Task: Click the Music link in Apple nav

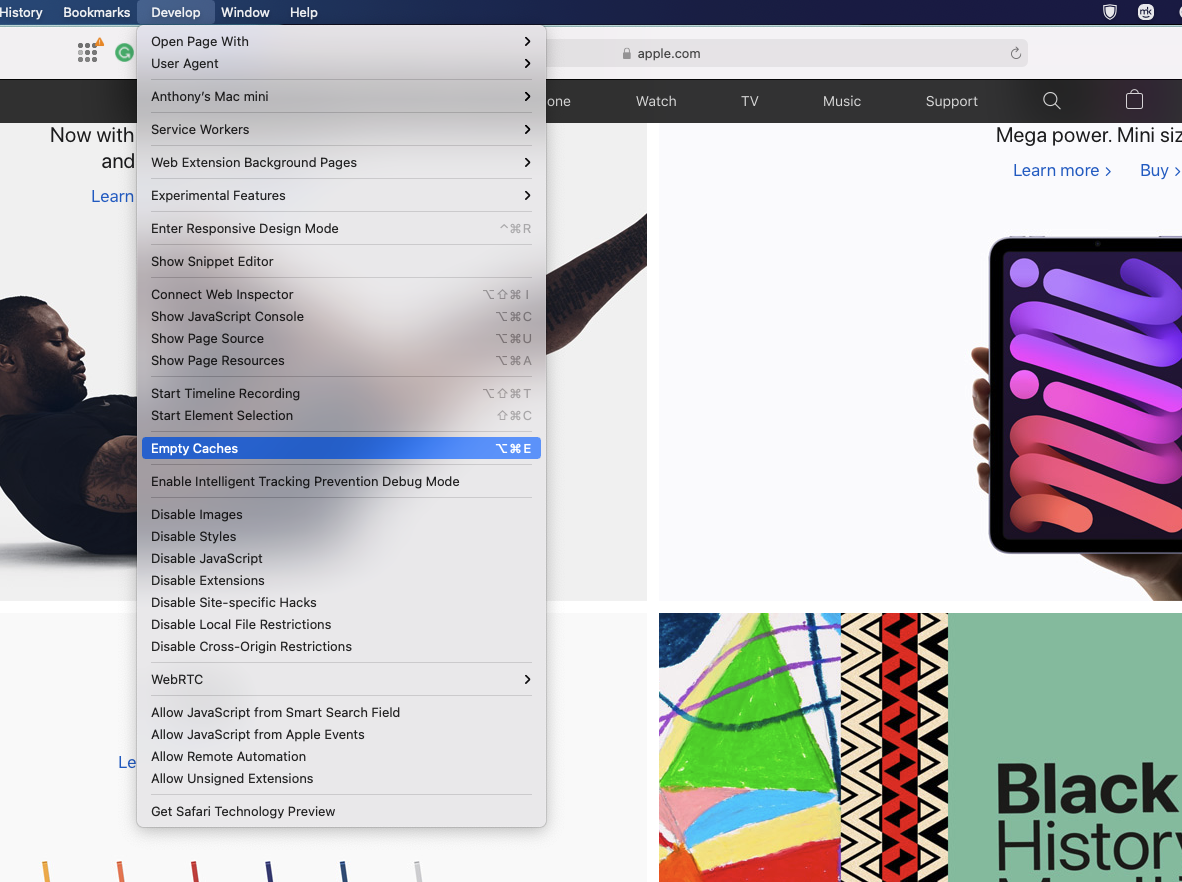Action: (841, 101)
